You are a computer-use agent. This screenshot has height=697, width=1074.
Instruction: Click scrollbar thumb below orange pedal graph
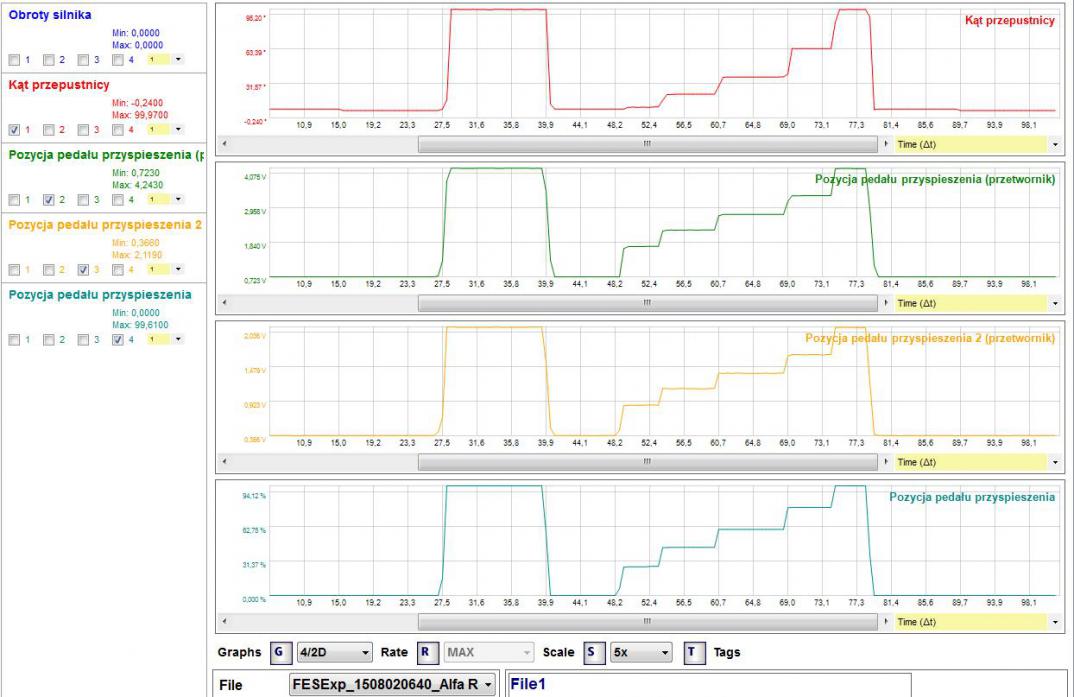[x=647, y=461]
